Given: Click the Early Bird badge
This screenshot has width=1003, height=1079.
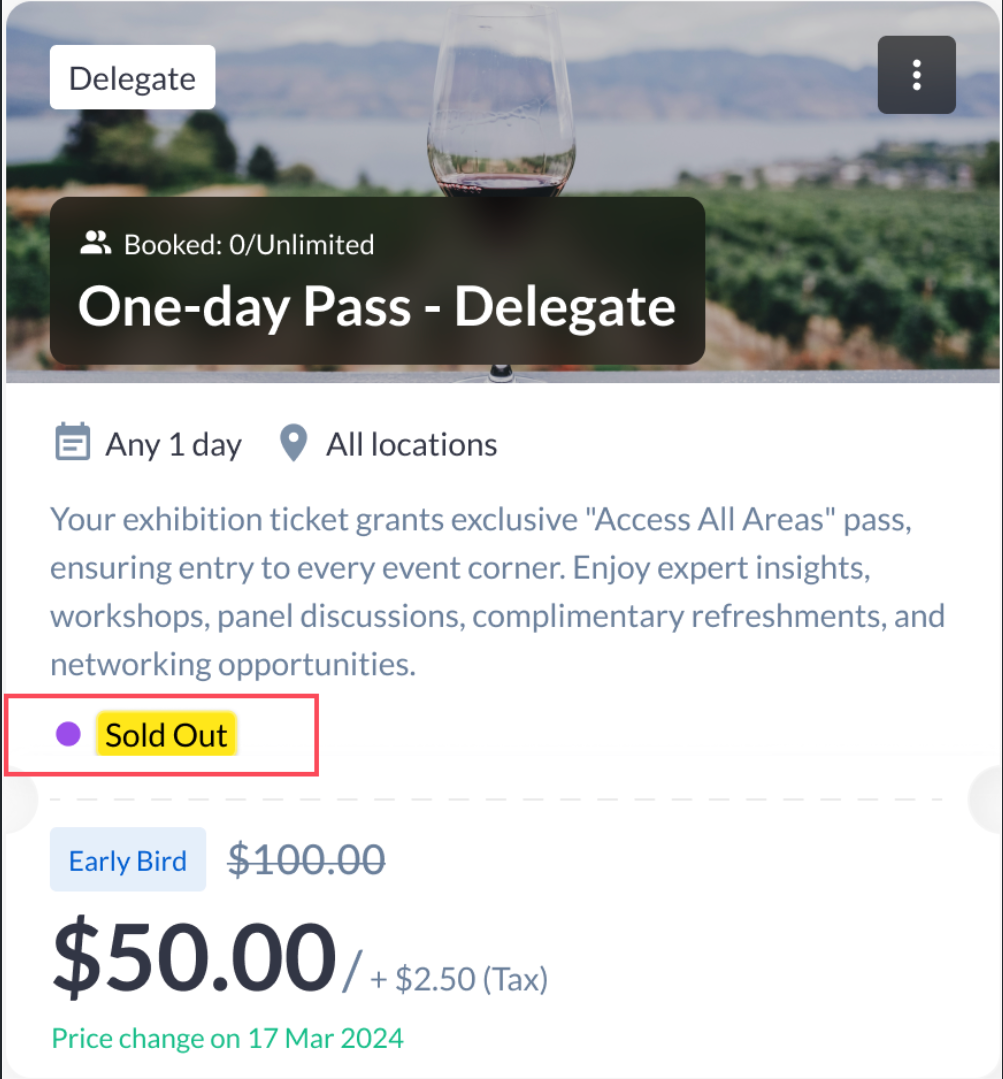Looking at the screenshot, I should tap(128, 860).
